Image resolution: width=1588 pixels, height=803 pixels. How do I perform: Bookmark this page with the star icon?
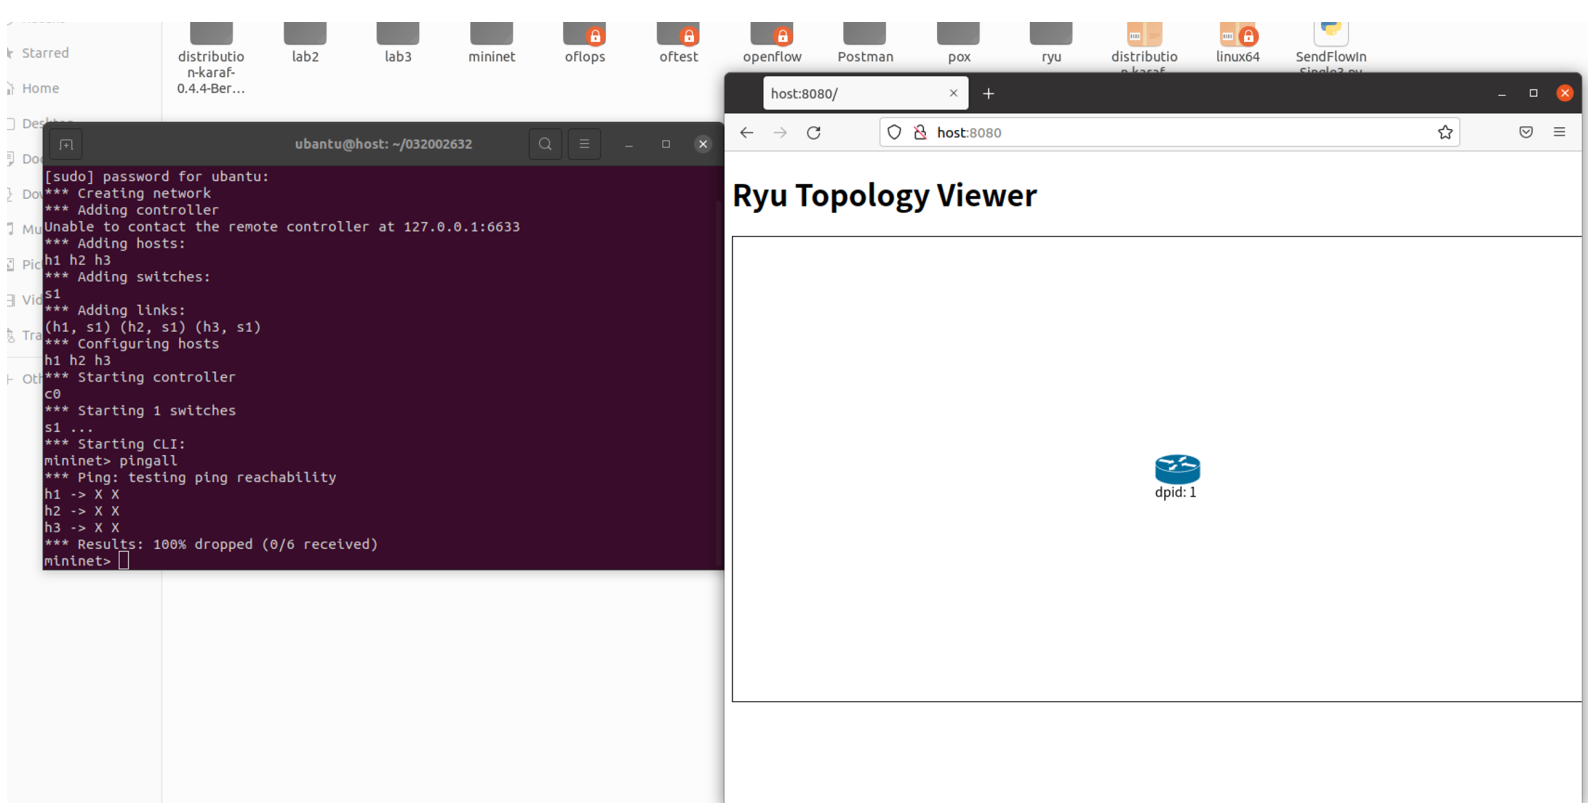pos(1445,132)
